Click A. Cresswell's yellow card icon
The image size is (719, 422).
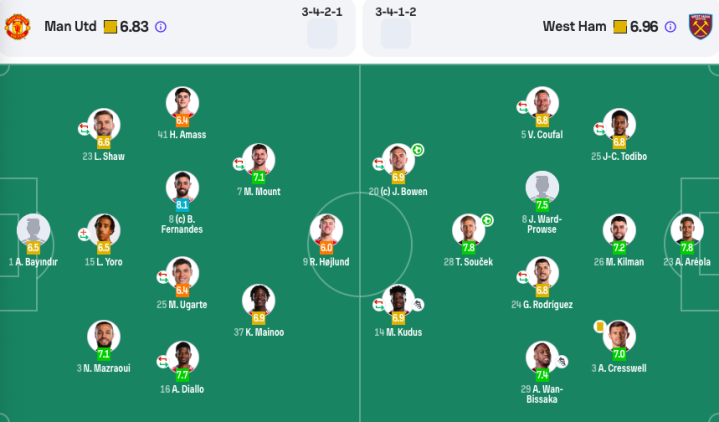(x=599, y=326)
